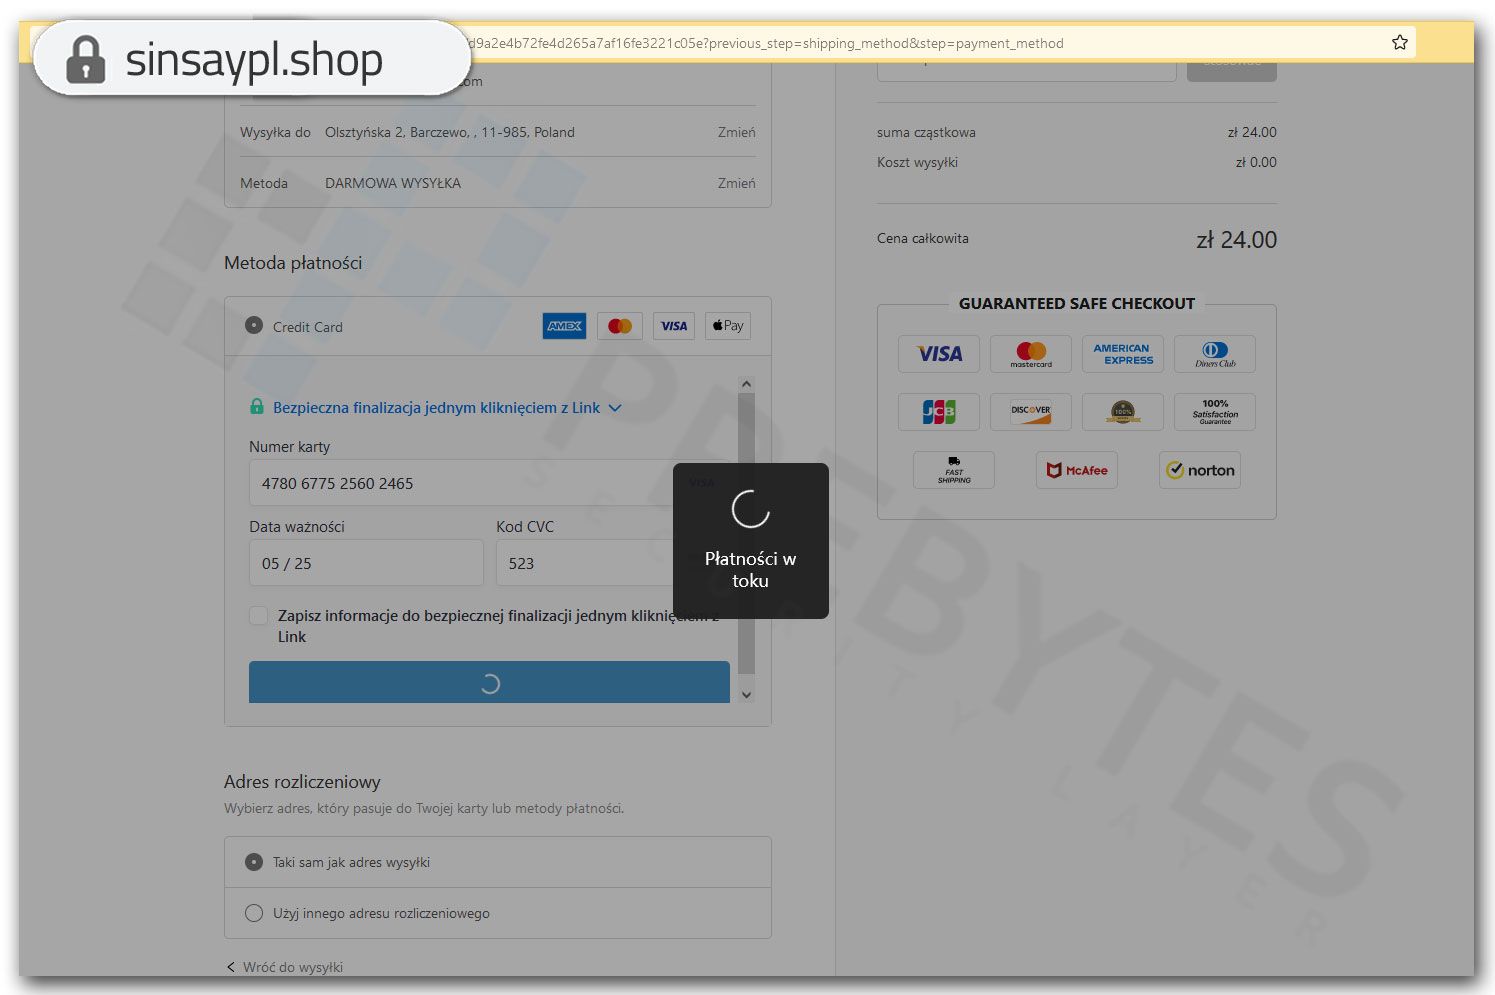Click the Diners Club badge
Screen dimensions: 1495x995
1215,354
